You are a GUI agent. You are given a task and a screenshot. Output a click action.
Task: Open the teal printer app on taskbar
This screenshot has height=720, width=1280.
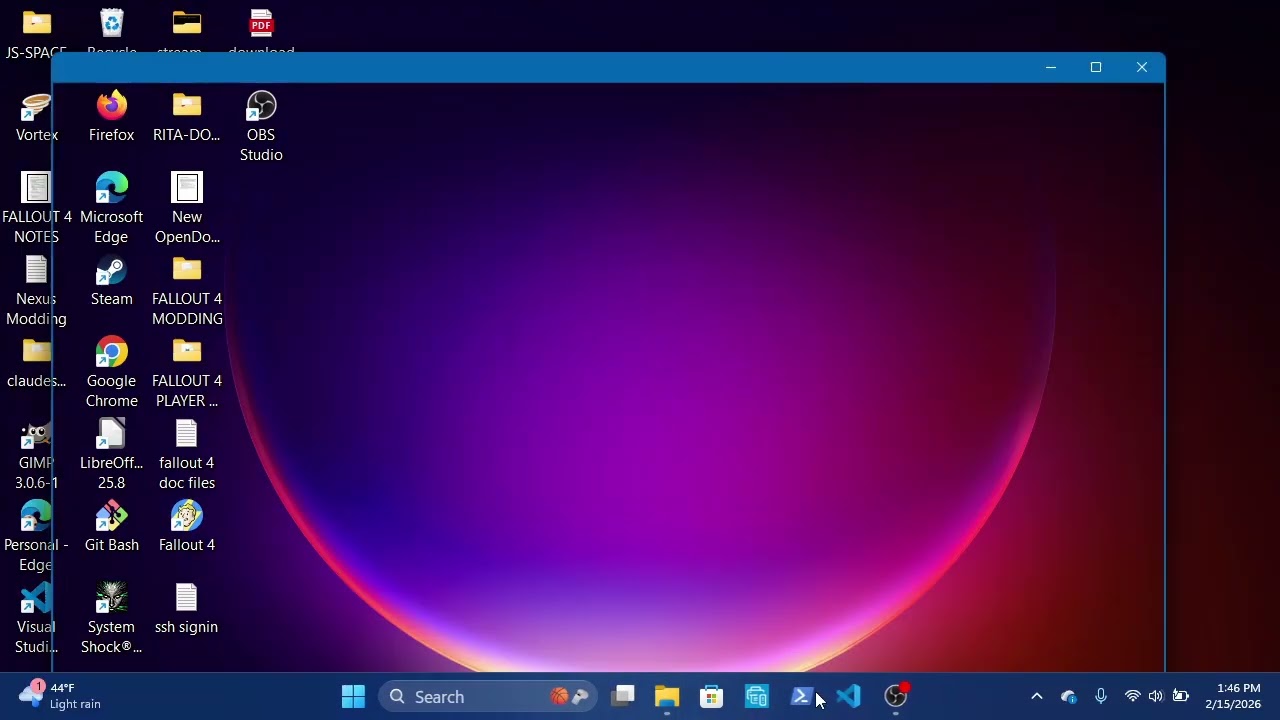tap(756, 697)
